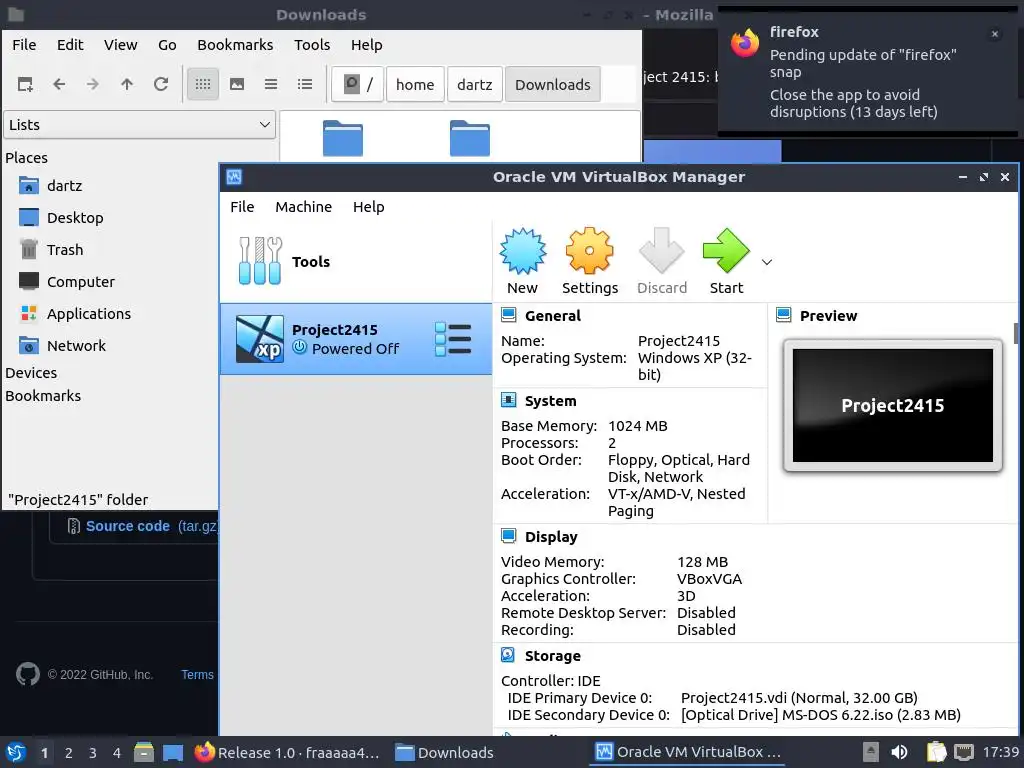1024x768 pixels.
Task: Click the Terms link on GitHub page
Action: point(197,675)
